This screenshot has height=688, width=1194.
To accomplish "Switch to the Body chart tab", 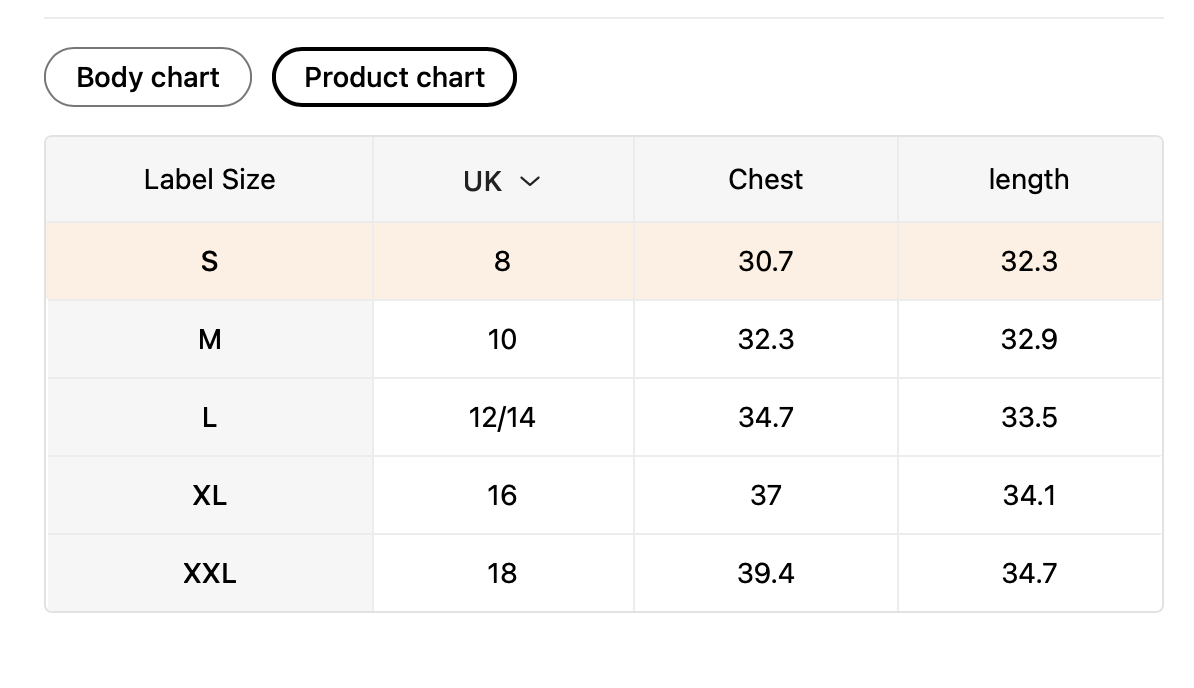I will tap(148, 77).
